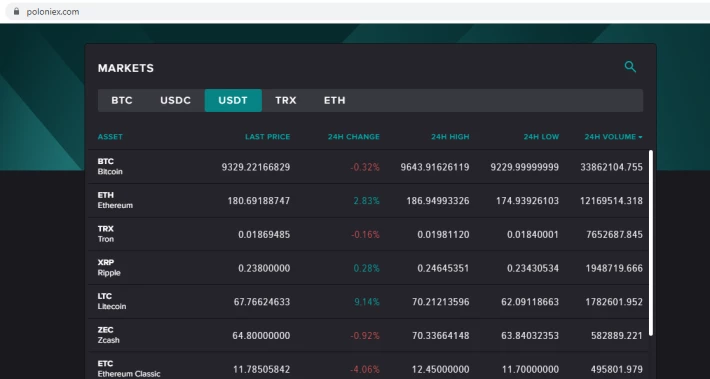710x379 pixels.
Task: Open the markets search magnifier icon
Action: (630, 67)
